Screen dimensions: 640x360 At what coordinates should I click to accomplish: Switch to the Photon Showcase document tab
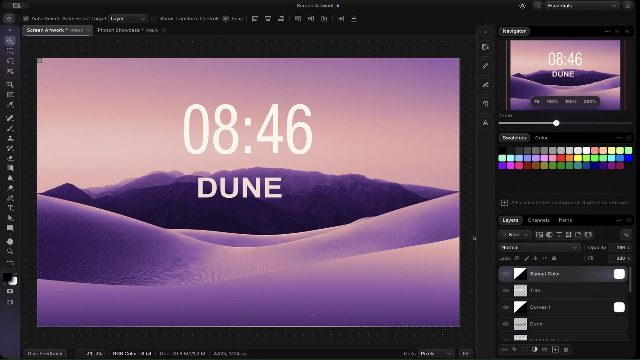[x=127, y=30]
